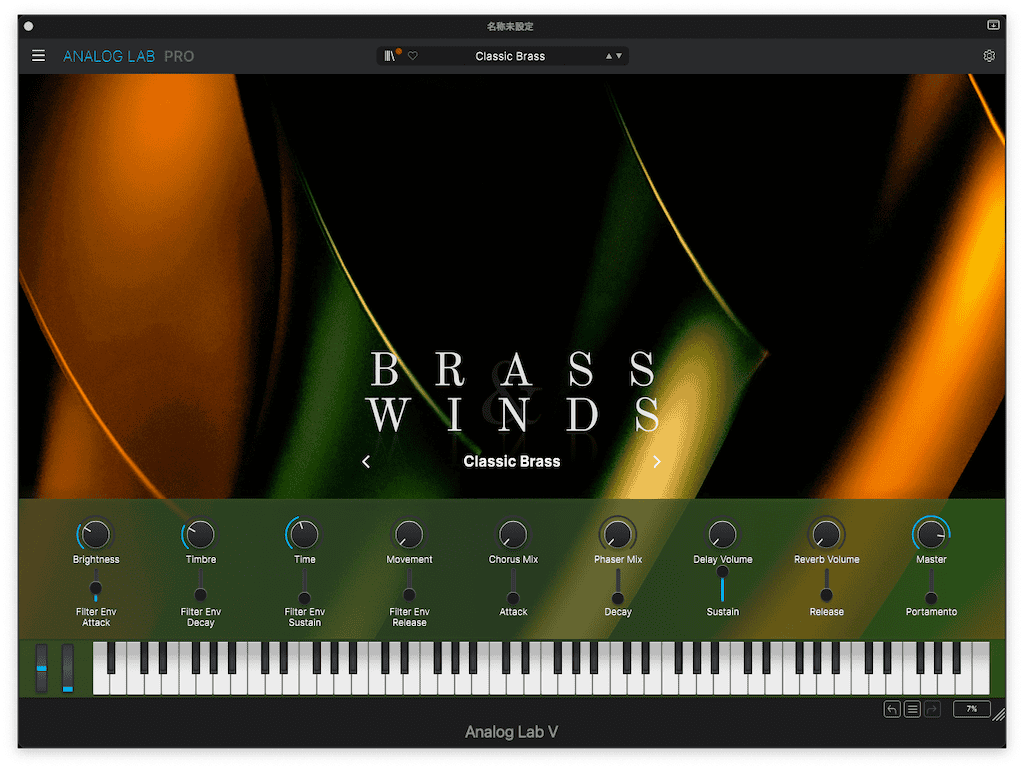Click the Filter Env Attack fader
The height and width of the screenshot is (769, 1024).
[x=96, y=586]
